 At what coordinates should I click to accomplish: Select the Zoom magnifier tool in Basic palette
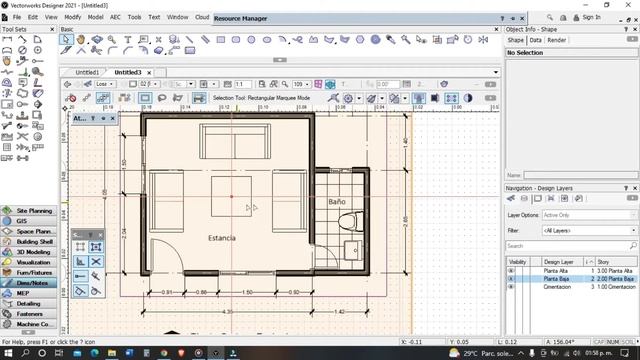pos(111,40)
